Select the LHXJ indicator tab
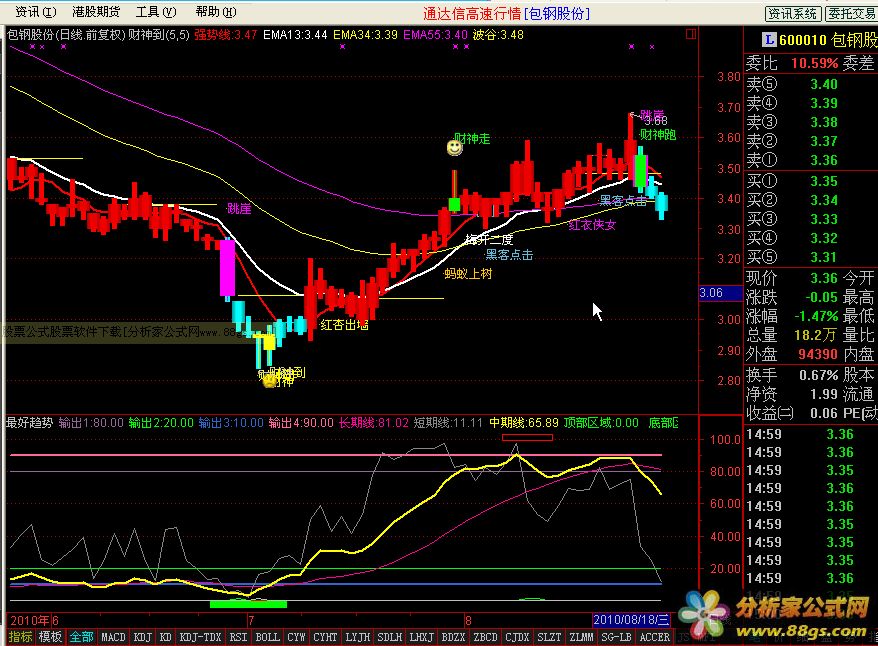 (x=422, y=637)
